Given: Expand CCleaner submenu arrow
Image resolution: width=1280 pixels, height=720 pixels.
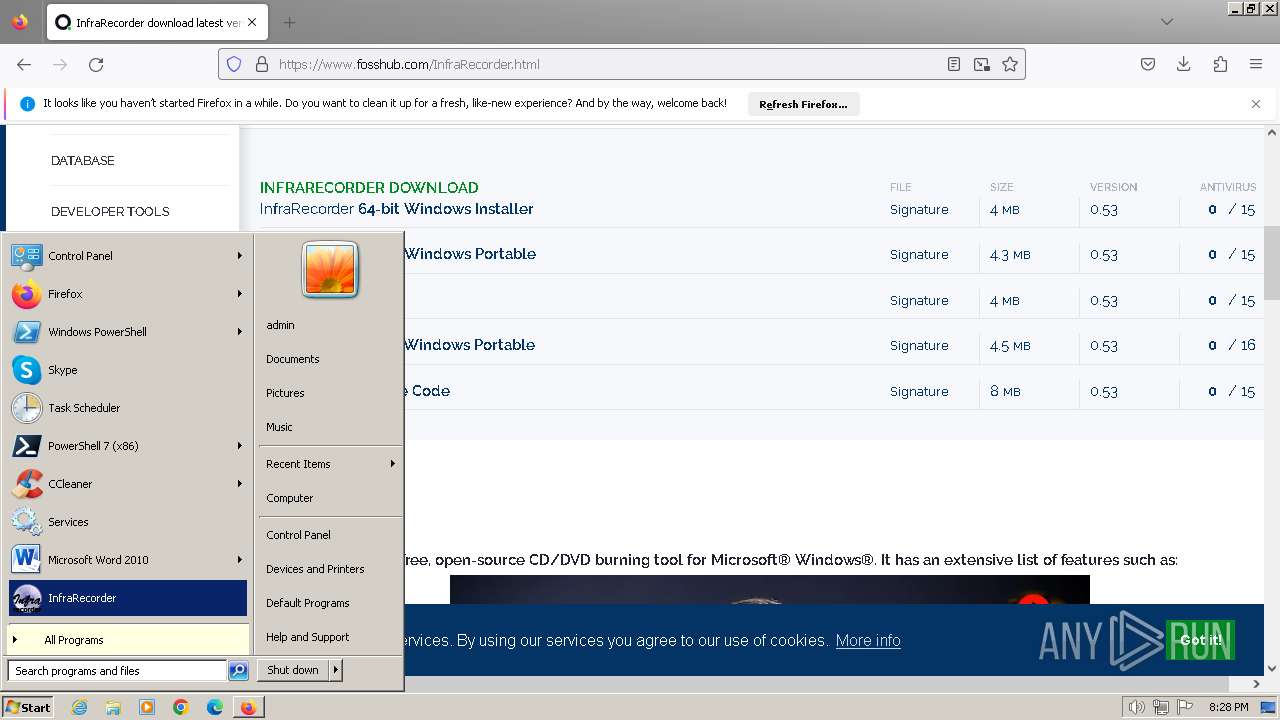Looking at the screenshot, I should coord(239,484).
